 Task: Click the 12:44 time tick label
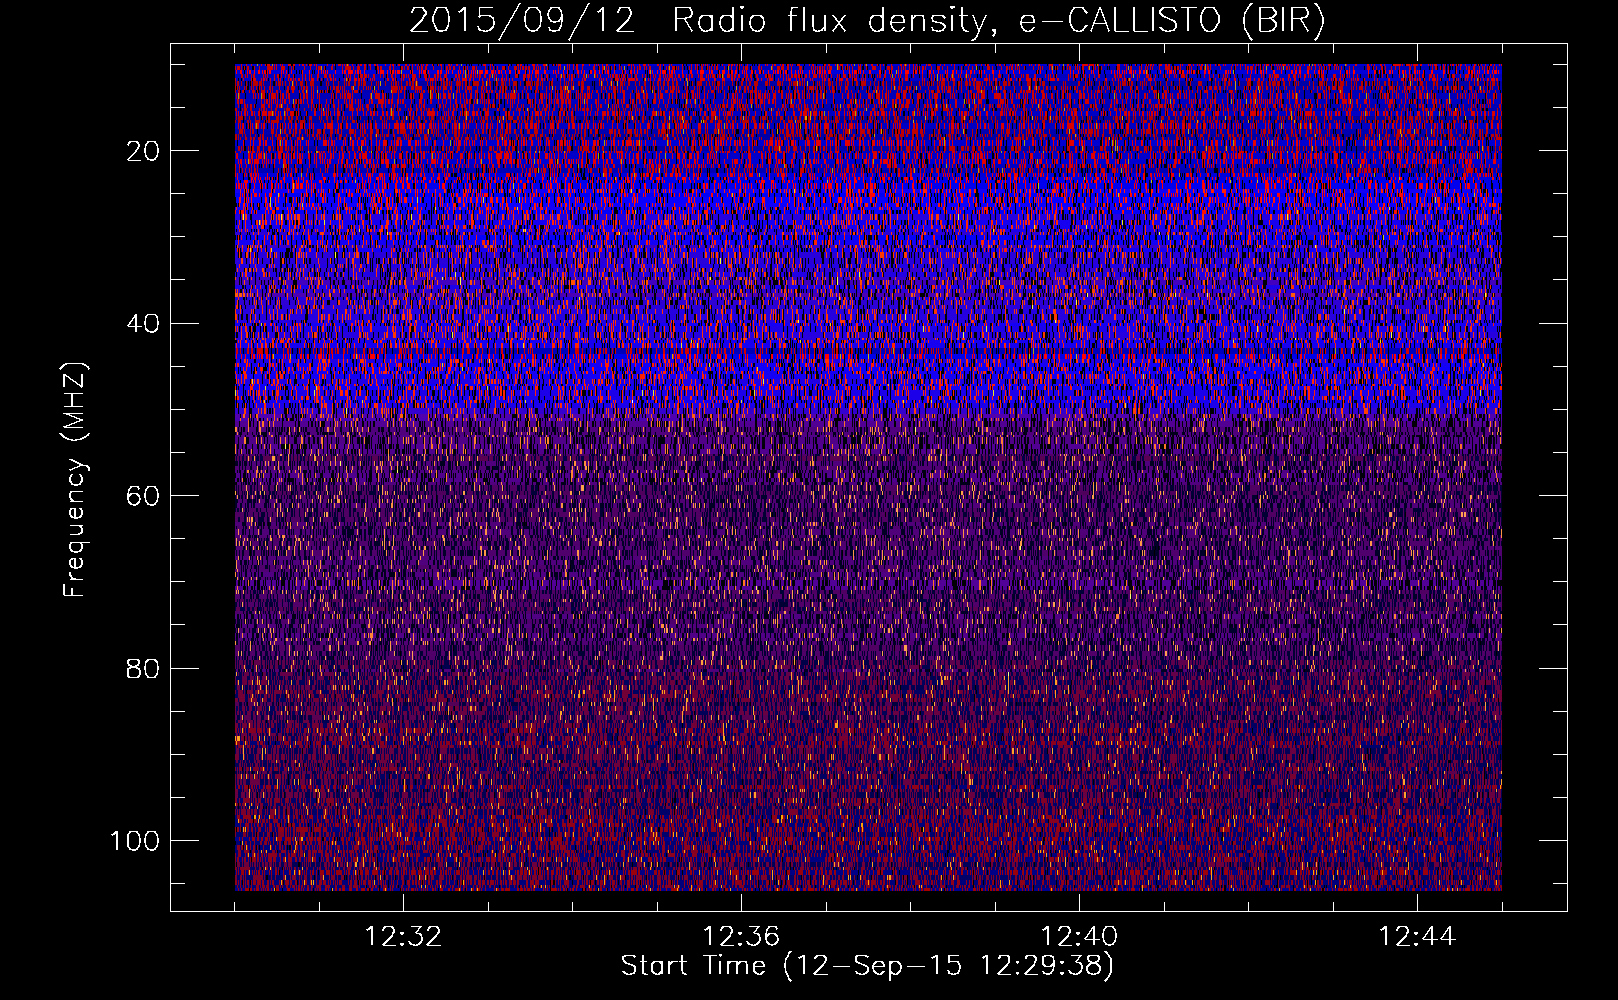(x=1417, y=937)
